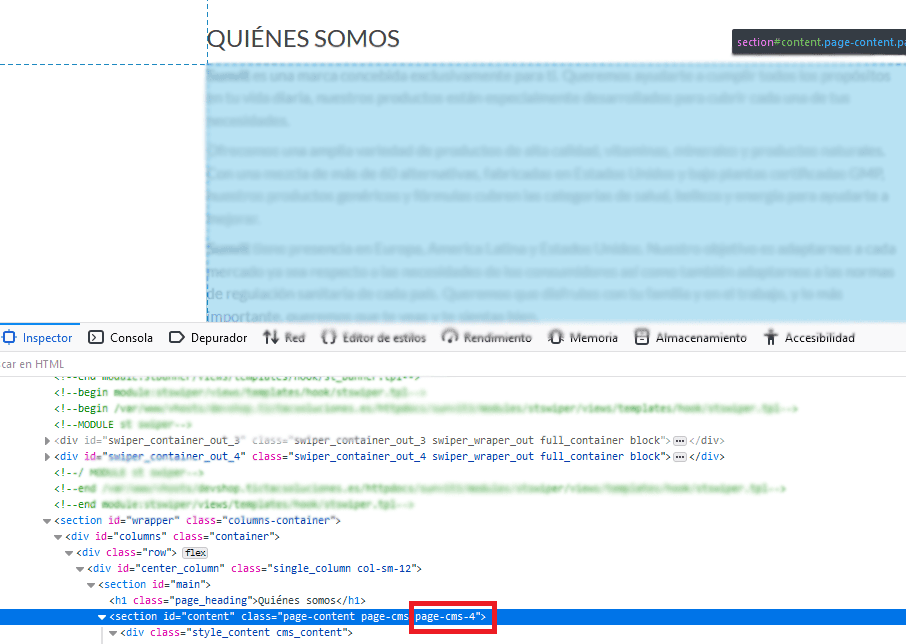Toggle the flex badge on row div
Image resolution: width=906 pixels, height=644 pixels.
[x=195, y=553]
